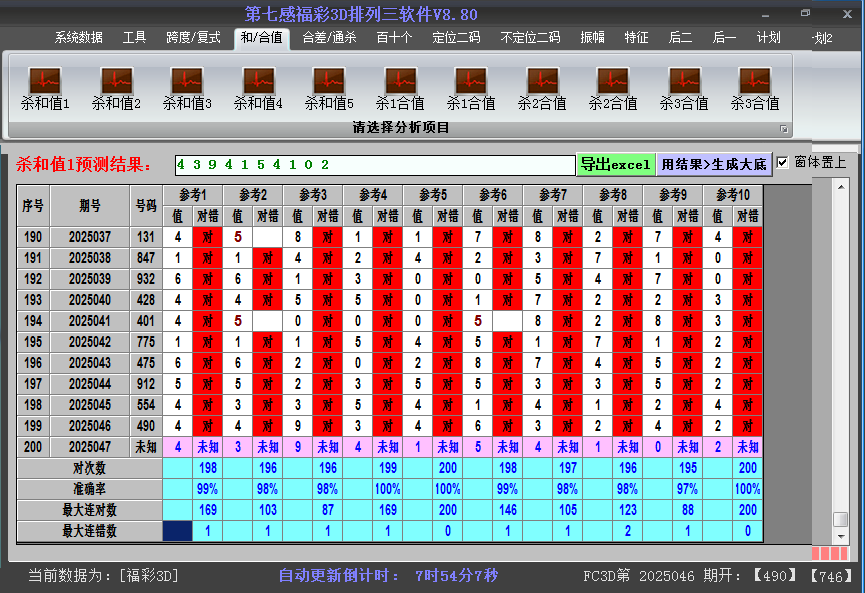
Task: Switch to the 跨度/复式 tab
Action: [193, 38]
